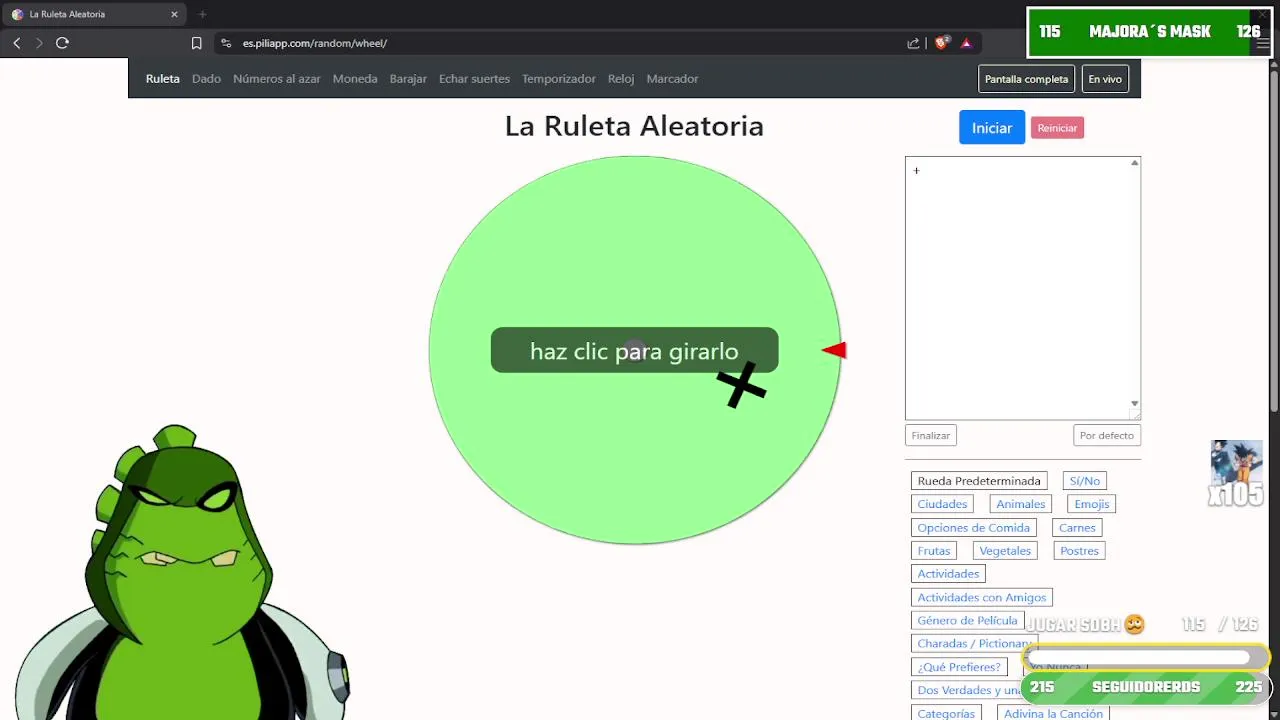Go to the Dado page
This screenshot has width=1280, height=720.
206,79
